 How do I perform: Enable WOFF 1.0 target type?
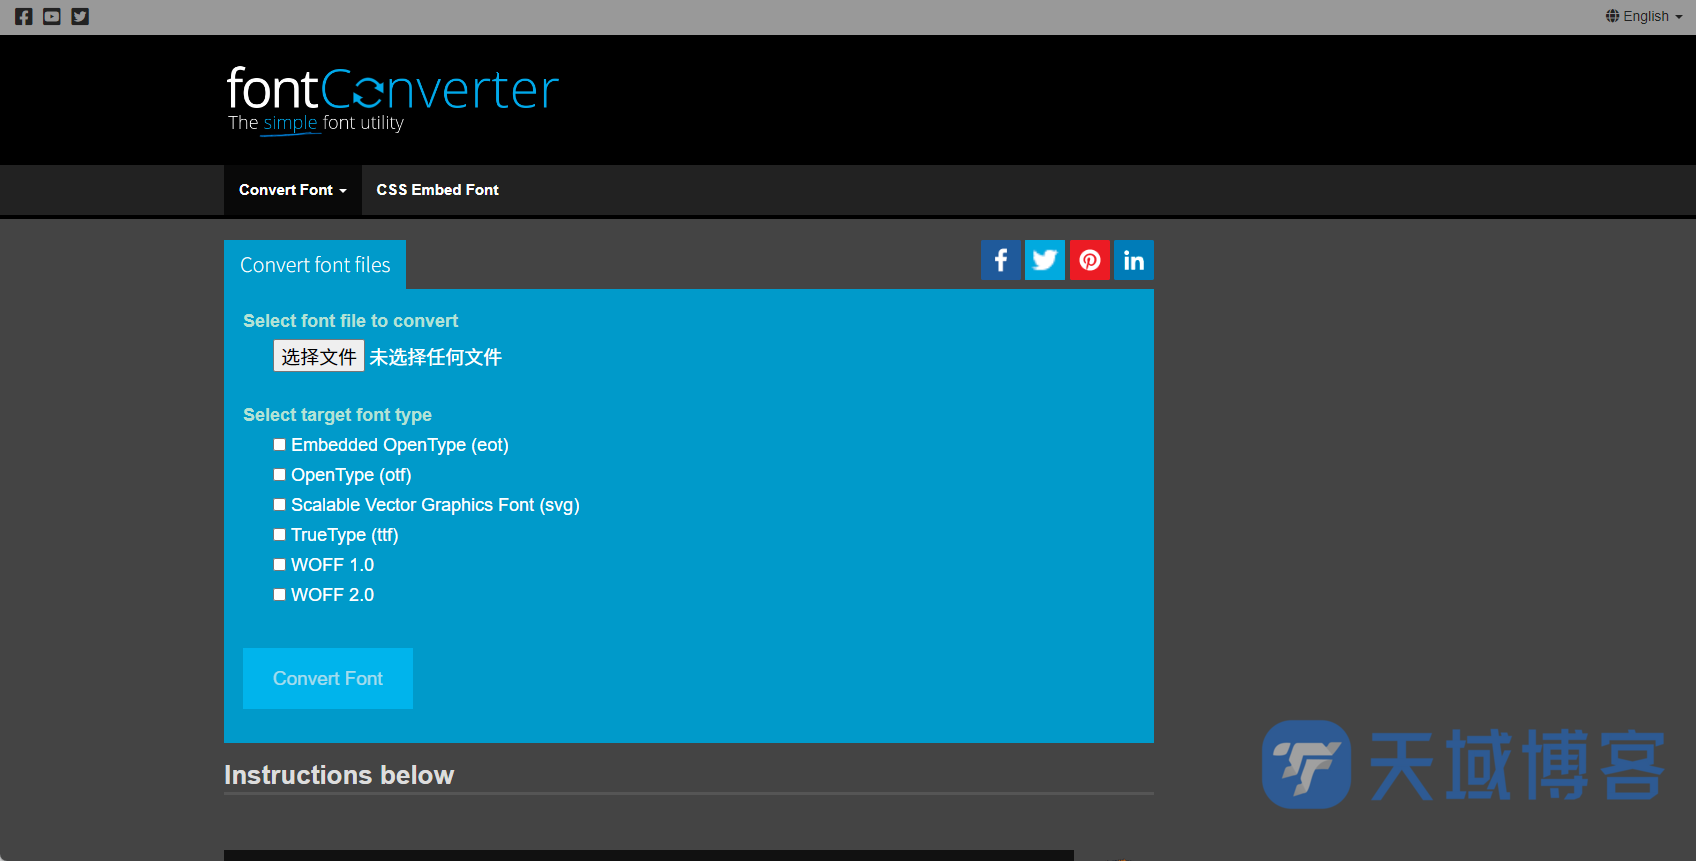click(280, 565)
